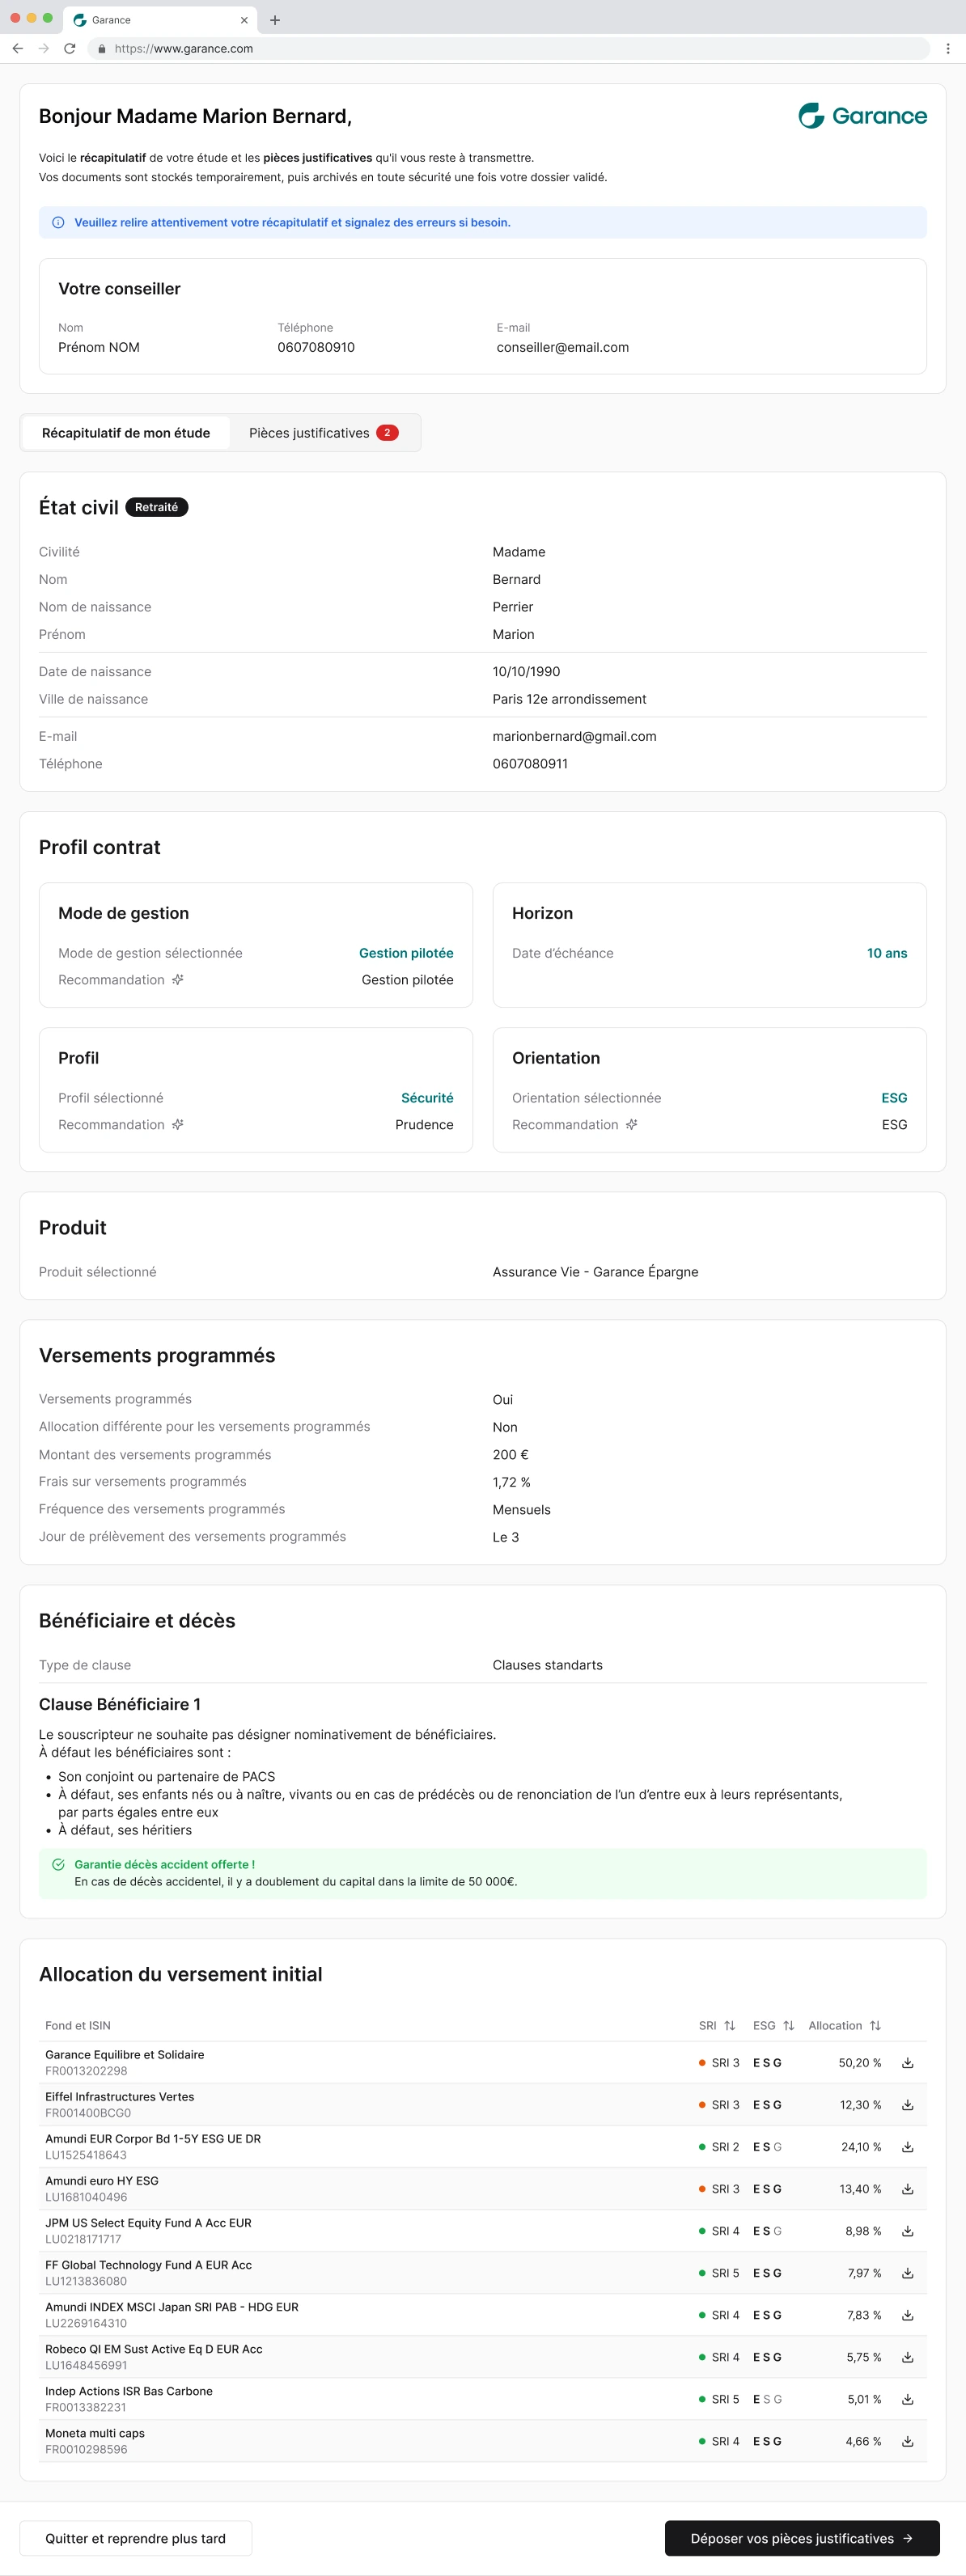
Task: Click conseiller@email.com address
Action: point(562,347)
